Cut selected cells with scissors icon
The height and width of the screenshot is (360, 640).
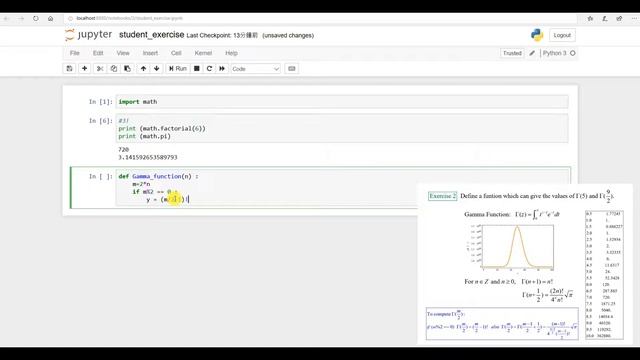(x=100, y=69)
